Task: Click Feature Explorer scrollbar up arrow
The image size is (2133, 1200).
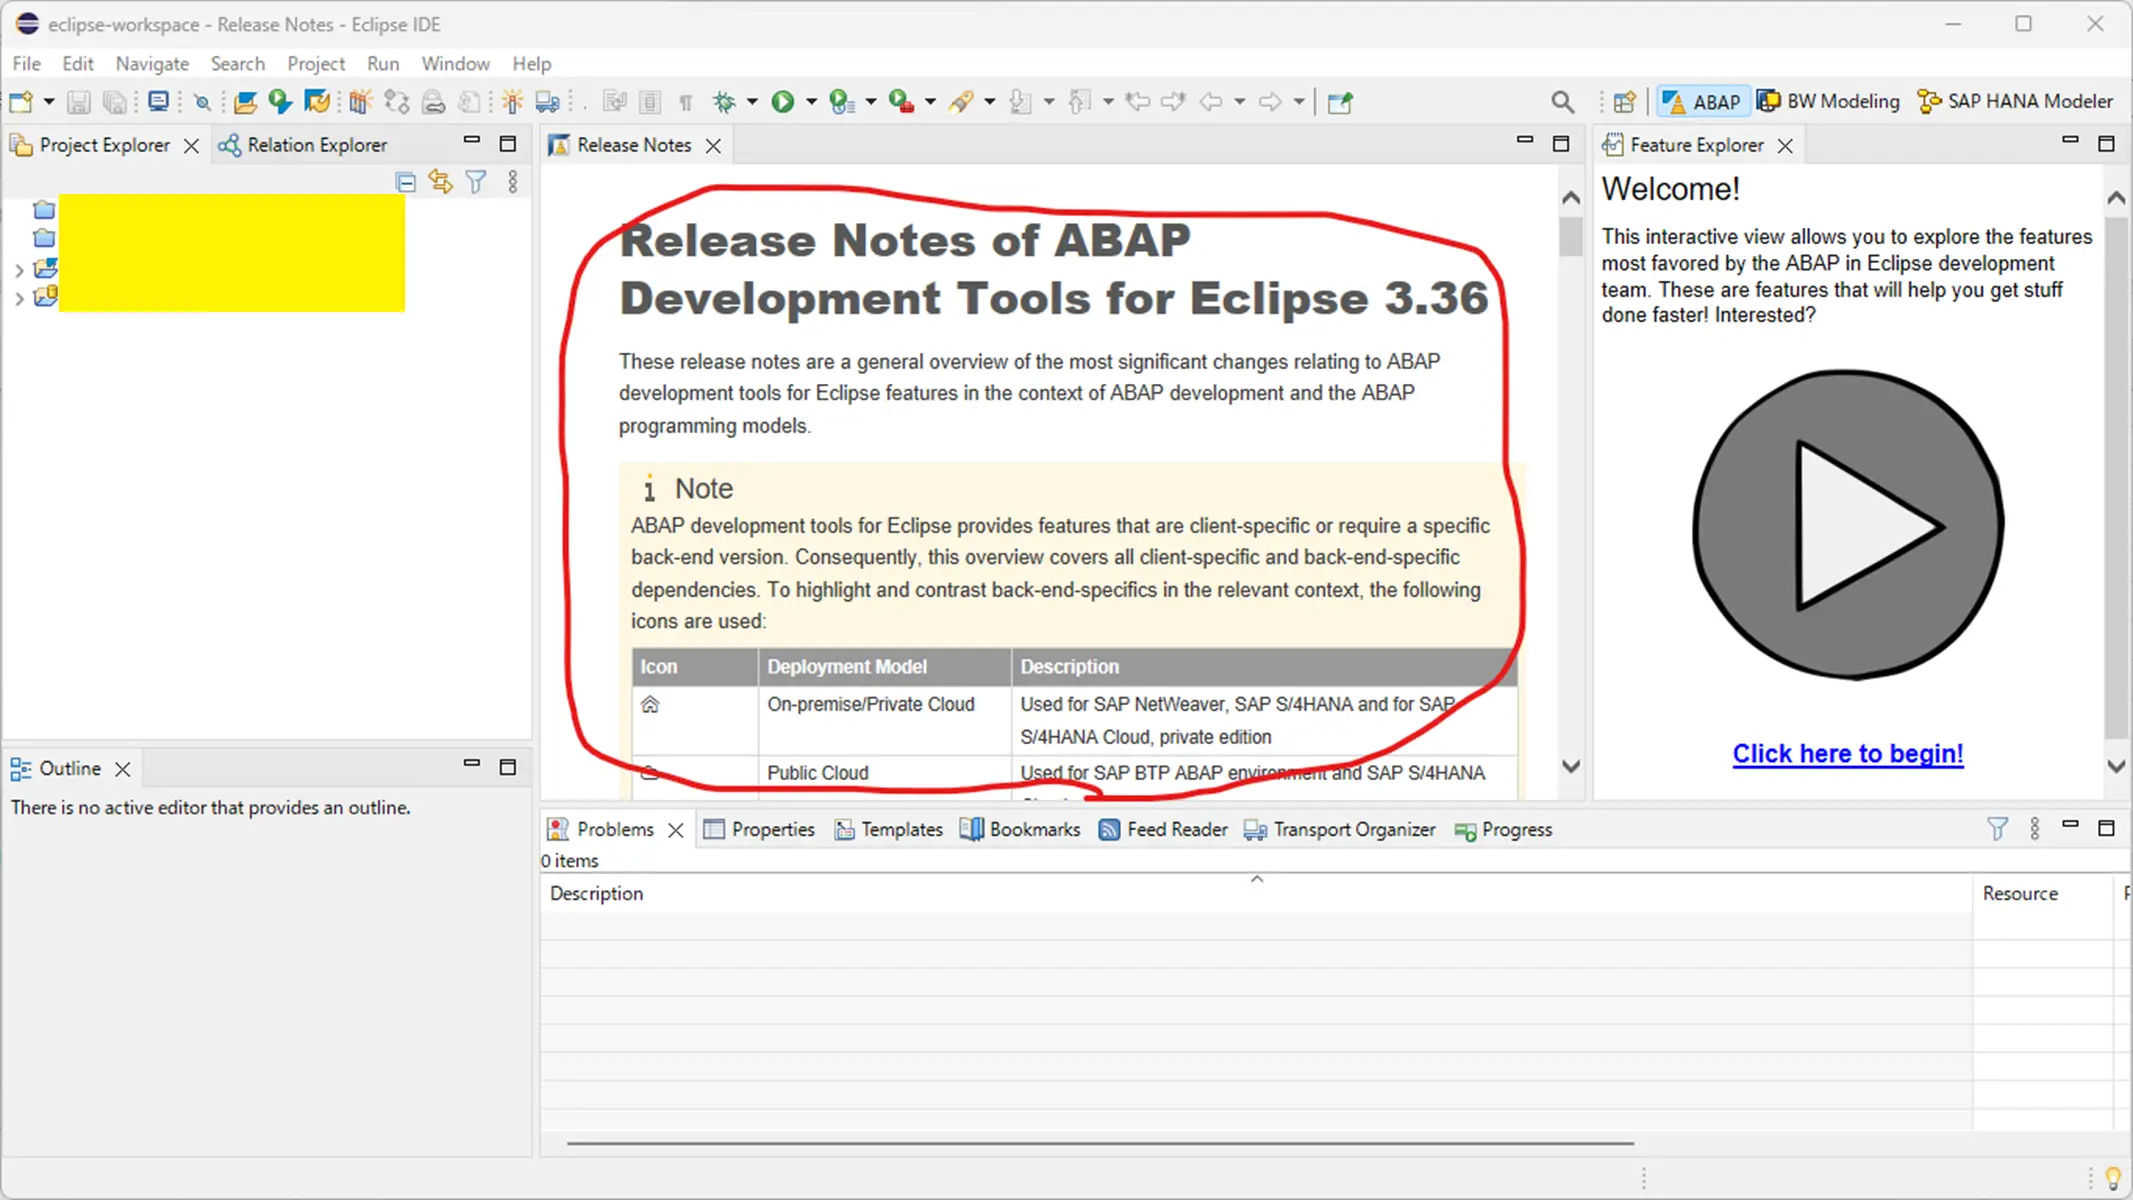Action: tap(2116, 198)
